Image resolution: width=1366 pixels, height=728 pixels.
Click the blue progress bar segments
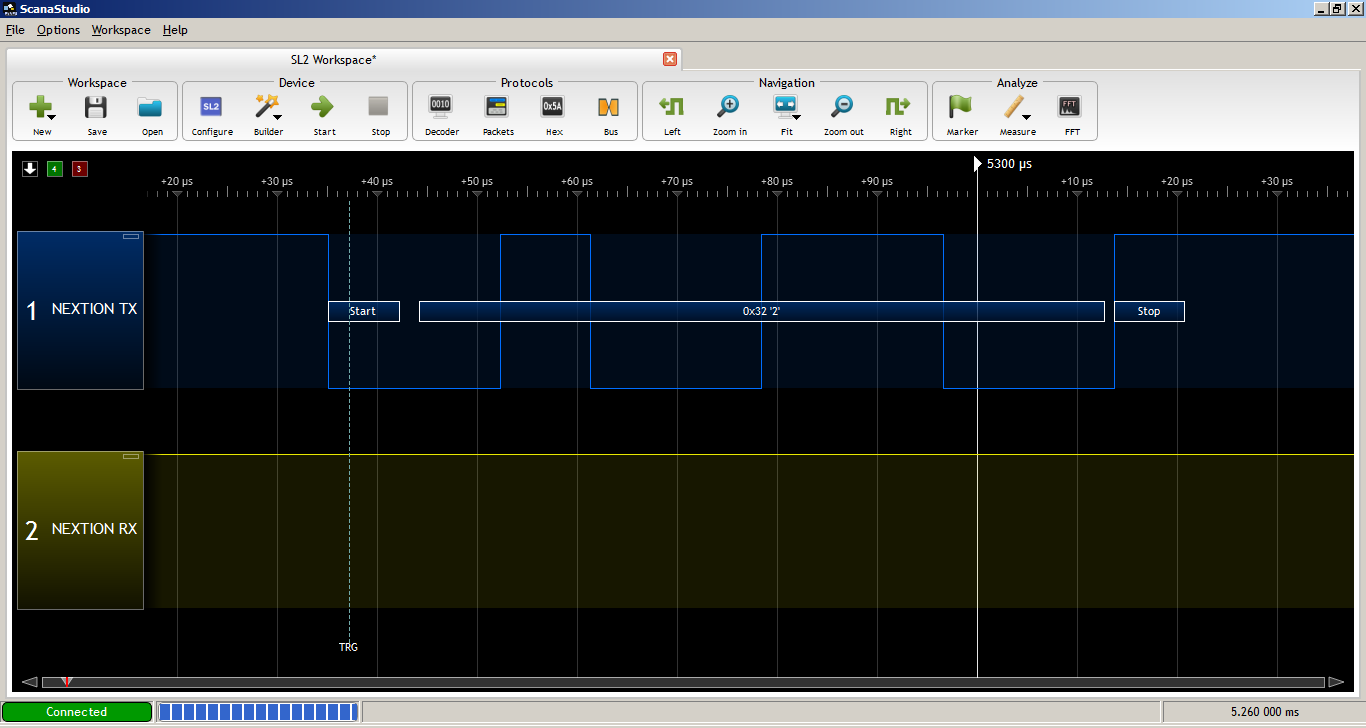point(258,711)
